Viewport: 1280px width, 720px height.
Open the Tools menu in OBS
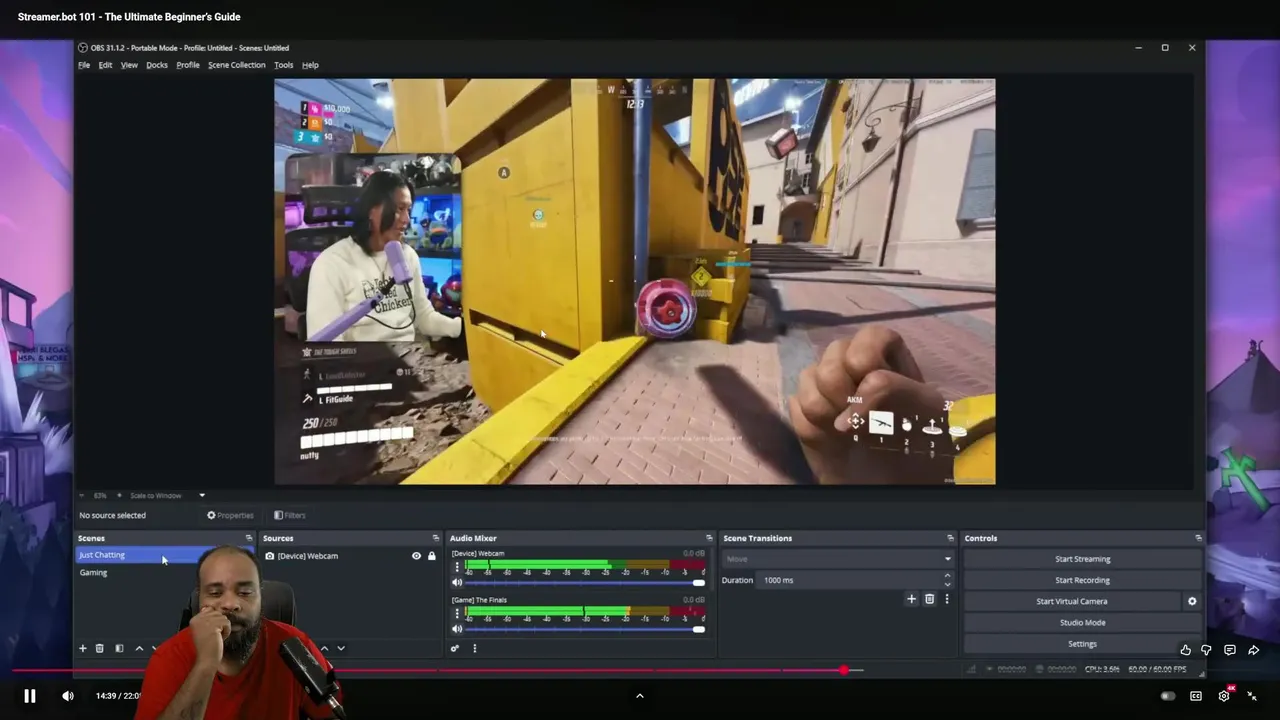pyautogui.click(x=284, y=65)
